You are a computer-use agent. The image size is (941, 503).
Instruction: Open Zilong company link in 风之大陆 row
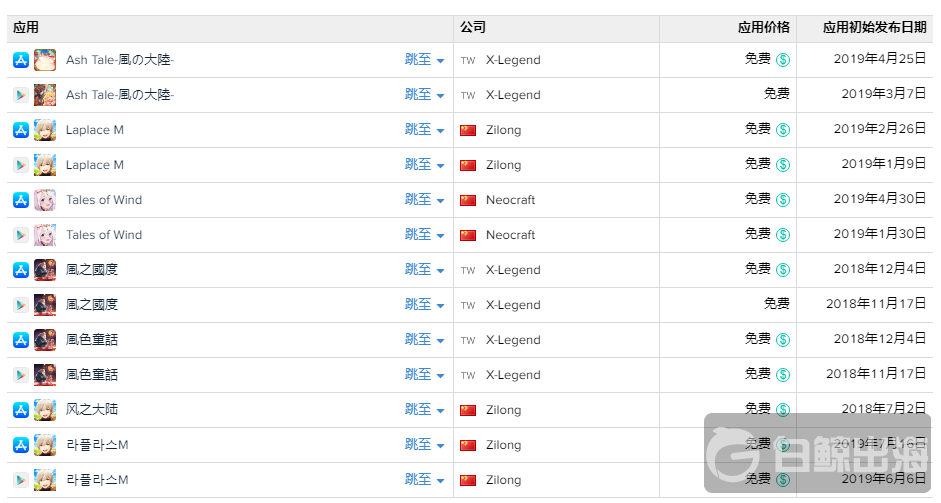click(x=503, y=410)
